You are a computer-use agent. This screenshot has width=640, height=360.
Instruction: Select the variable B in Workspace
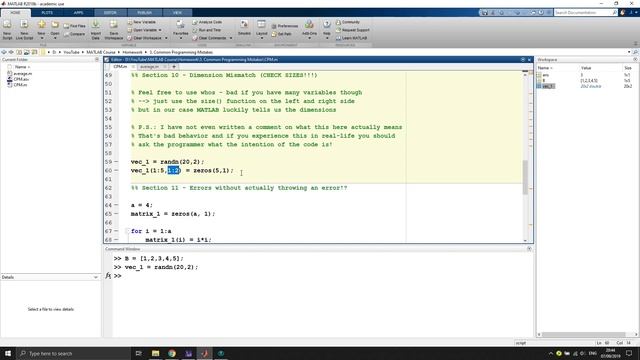click(x=543, y=81)
